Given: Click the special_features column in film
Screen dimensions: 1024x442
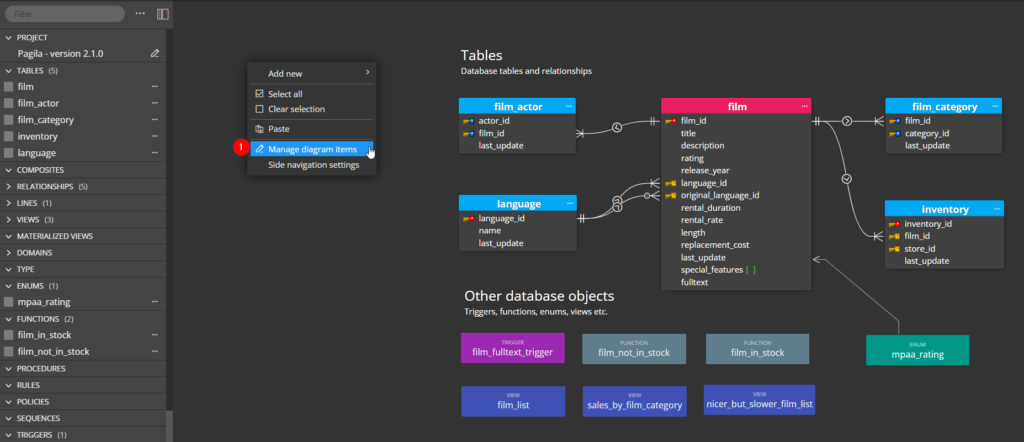Looking at the screenshot, I should (712, 270).
